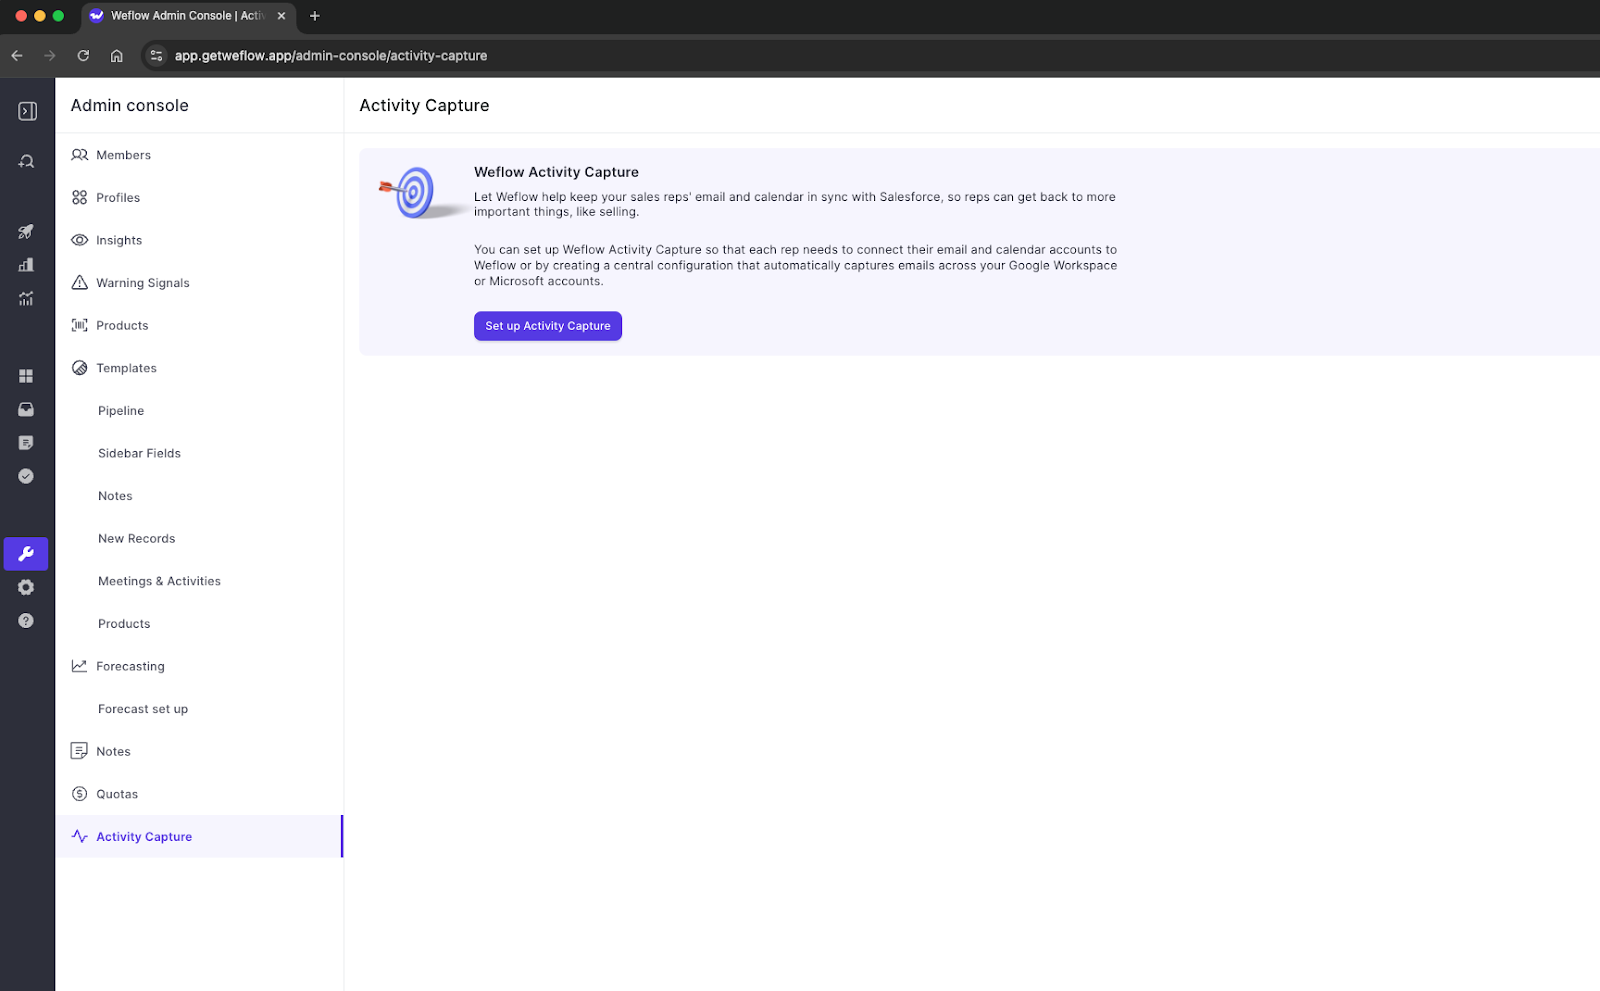Screen dimensions: 1600x991
Task: Select Forecast set up sub-item
Action: coord(199,709)
